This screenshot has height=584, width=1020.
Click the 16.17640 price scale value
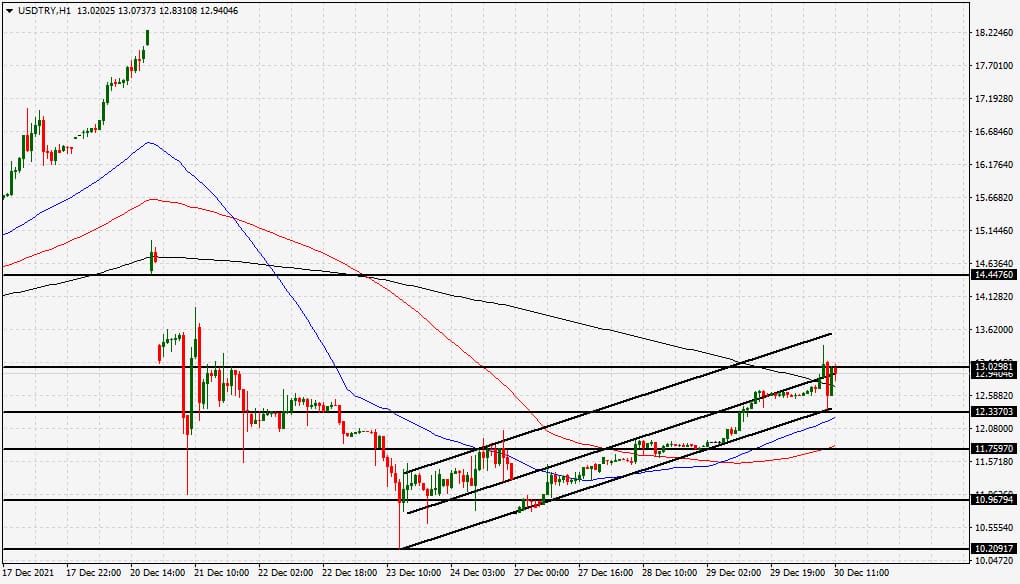[994, 165]
